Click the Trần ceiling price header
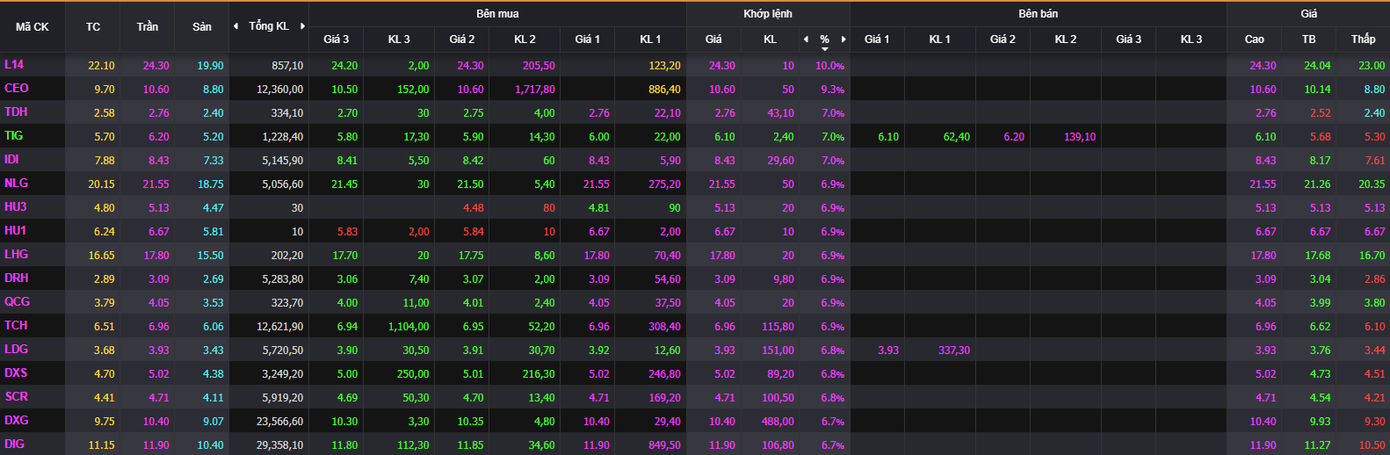The image size is (1390, 455). click(147, 27)
